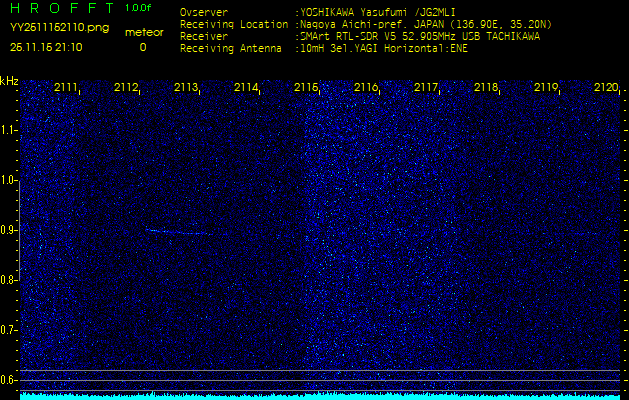Viewport: 629px width, 400px height.
Task: Click the 2120 time marker
Action: tap(606, 87)
